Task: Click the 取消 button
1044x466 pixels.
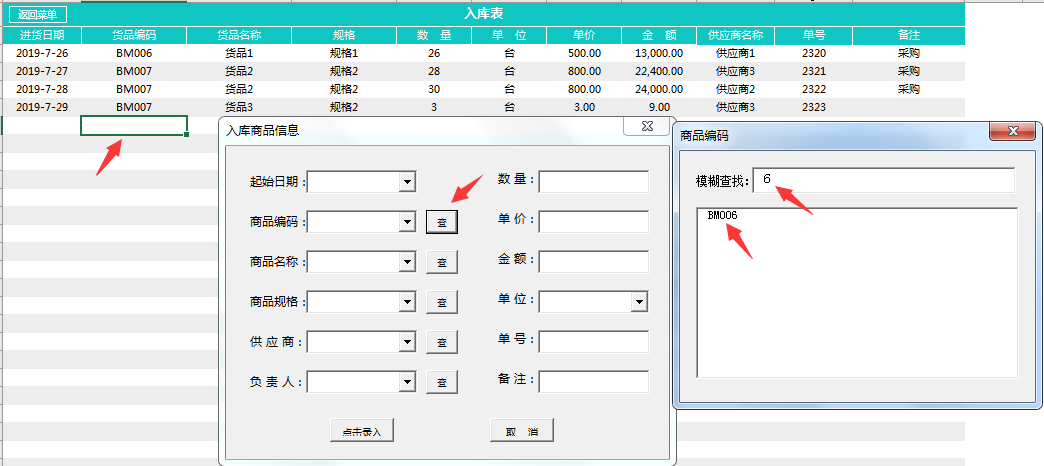Action: (x=522, y=431)
